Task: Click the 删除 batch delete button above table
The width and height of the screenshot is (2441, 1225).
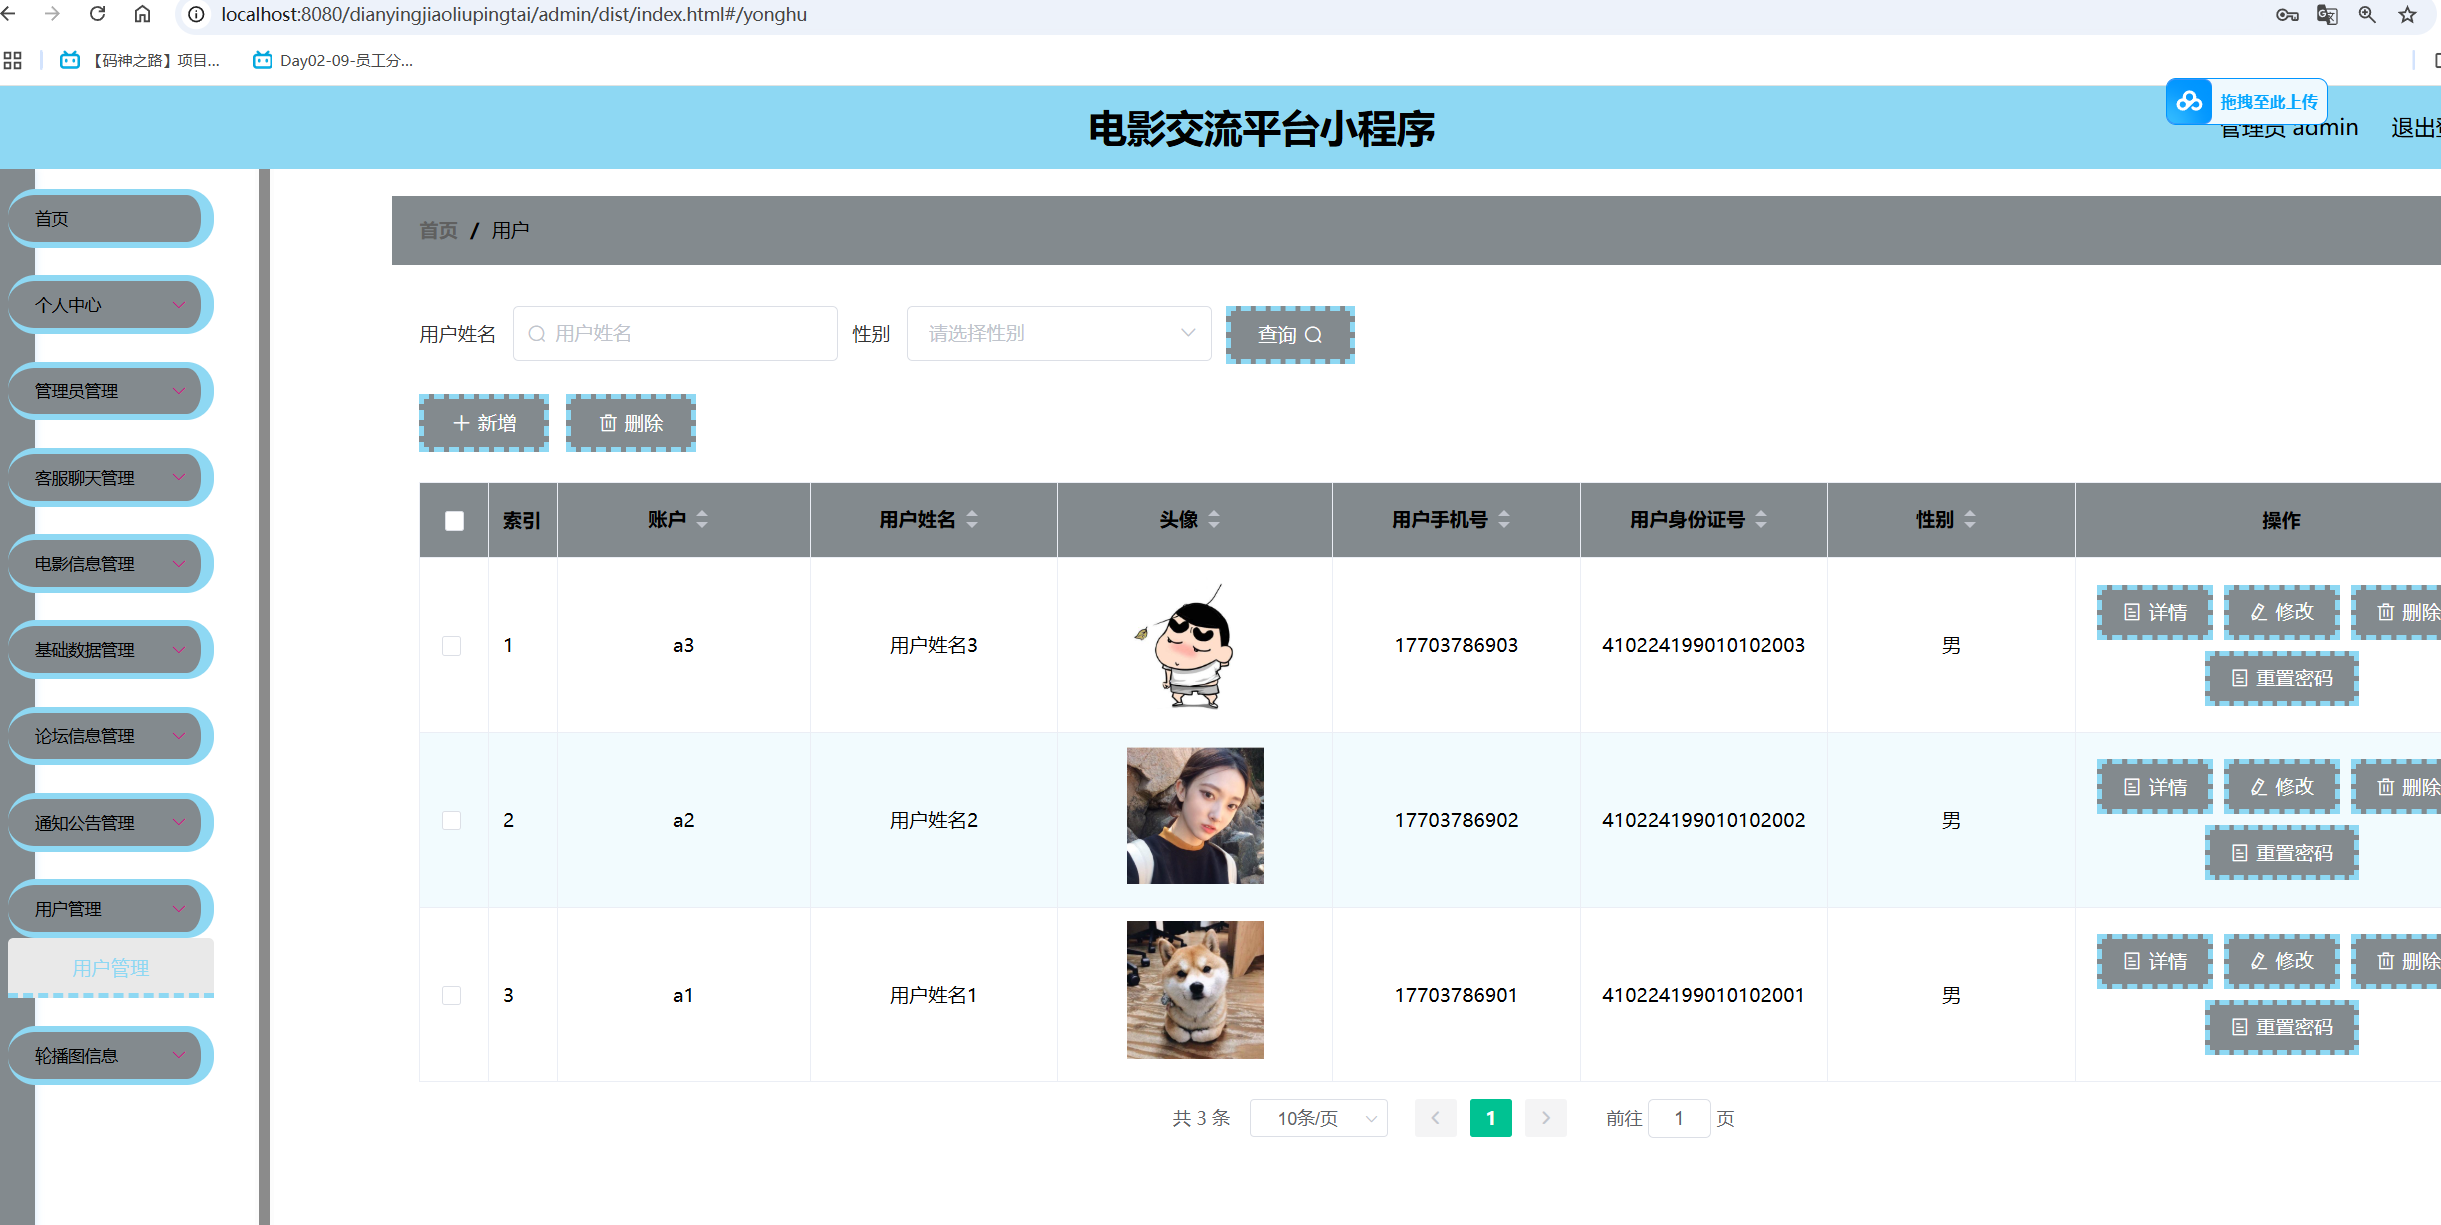Action: coord(631,423)
